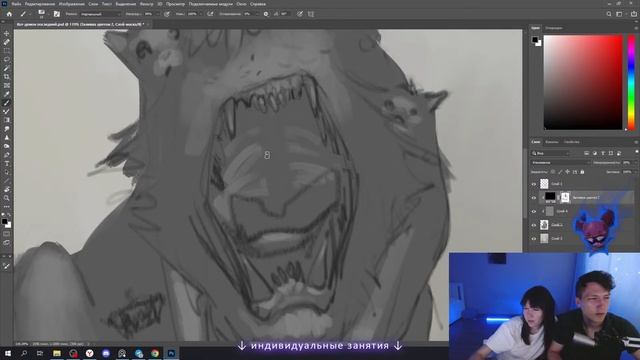Image resolution: width=640 pixels, height=360 pixels.
Task: Select the Type tool
Action: (7, 164)
